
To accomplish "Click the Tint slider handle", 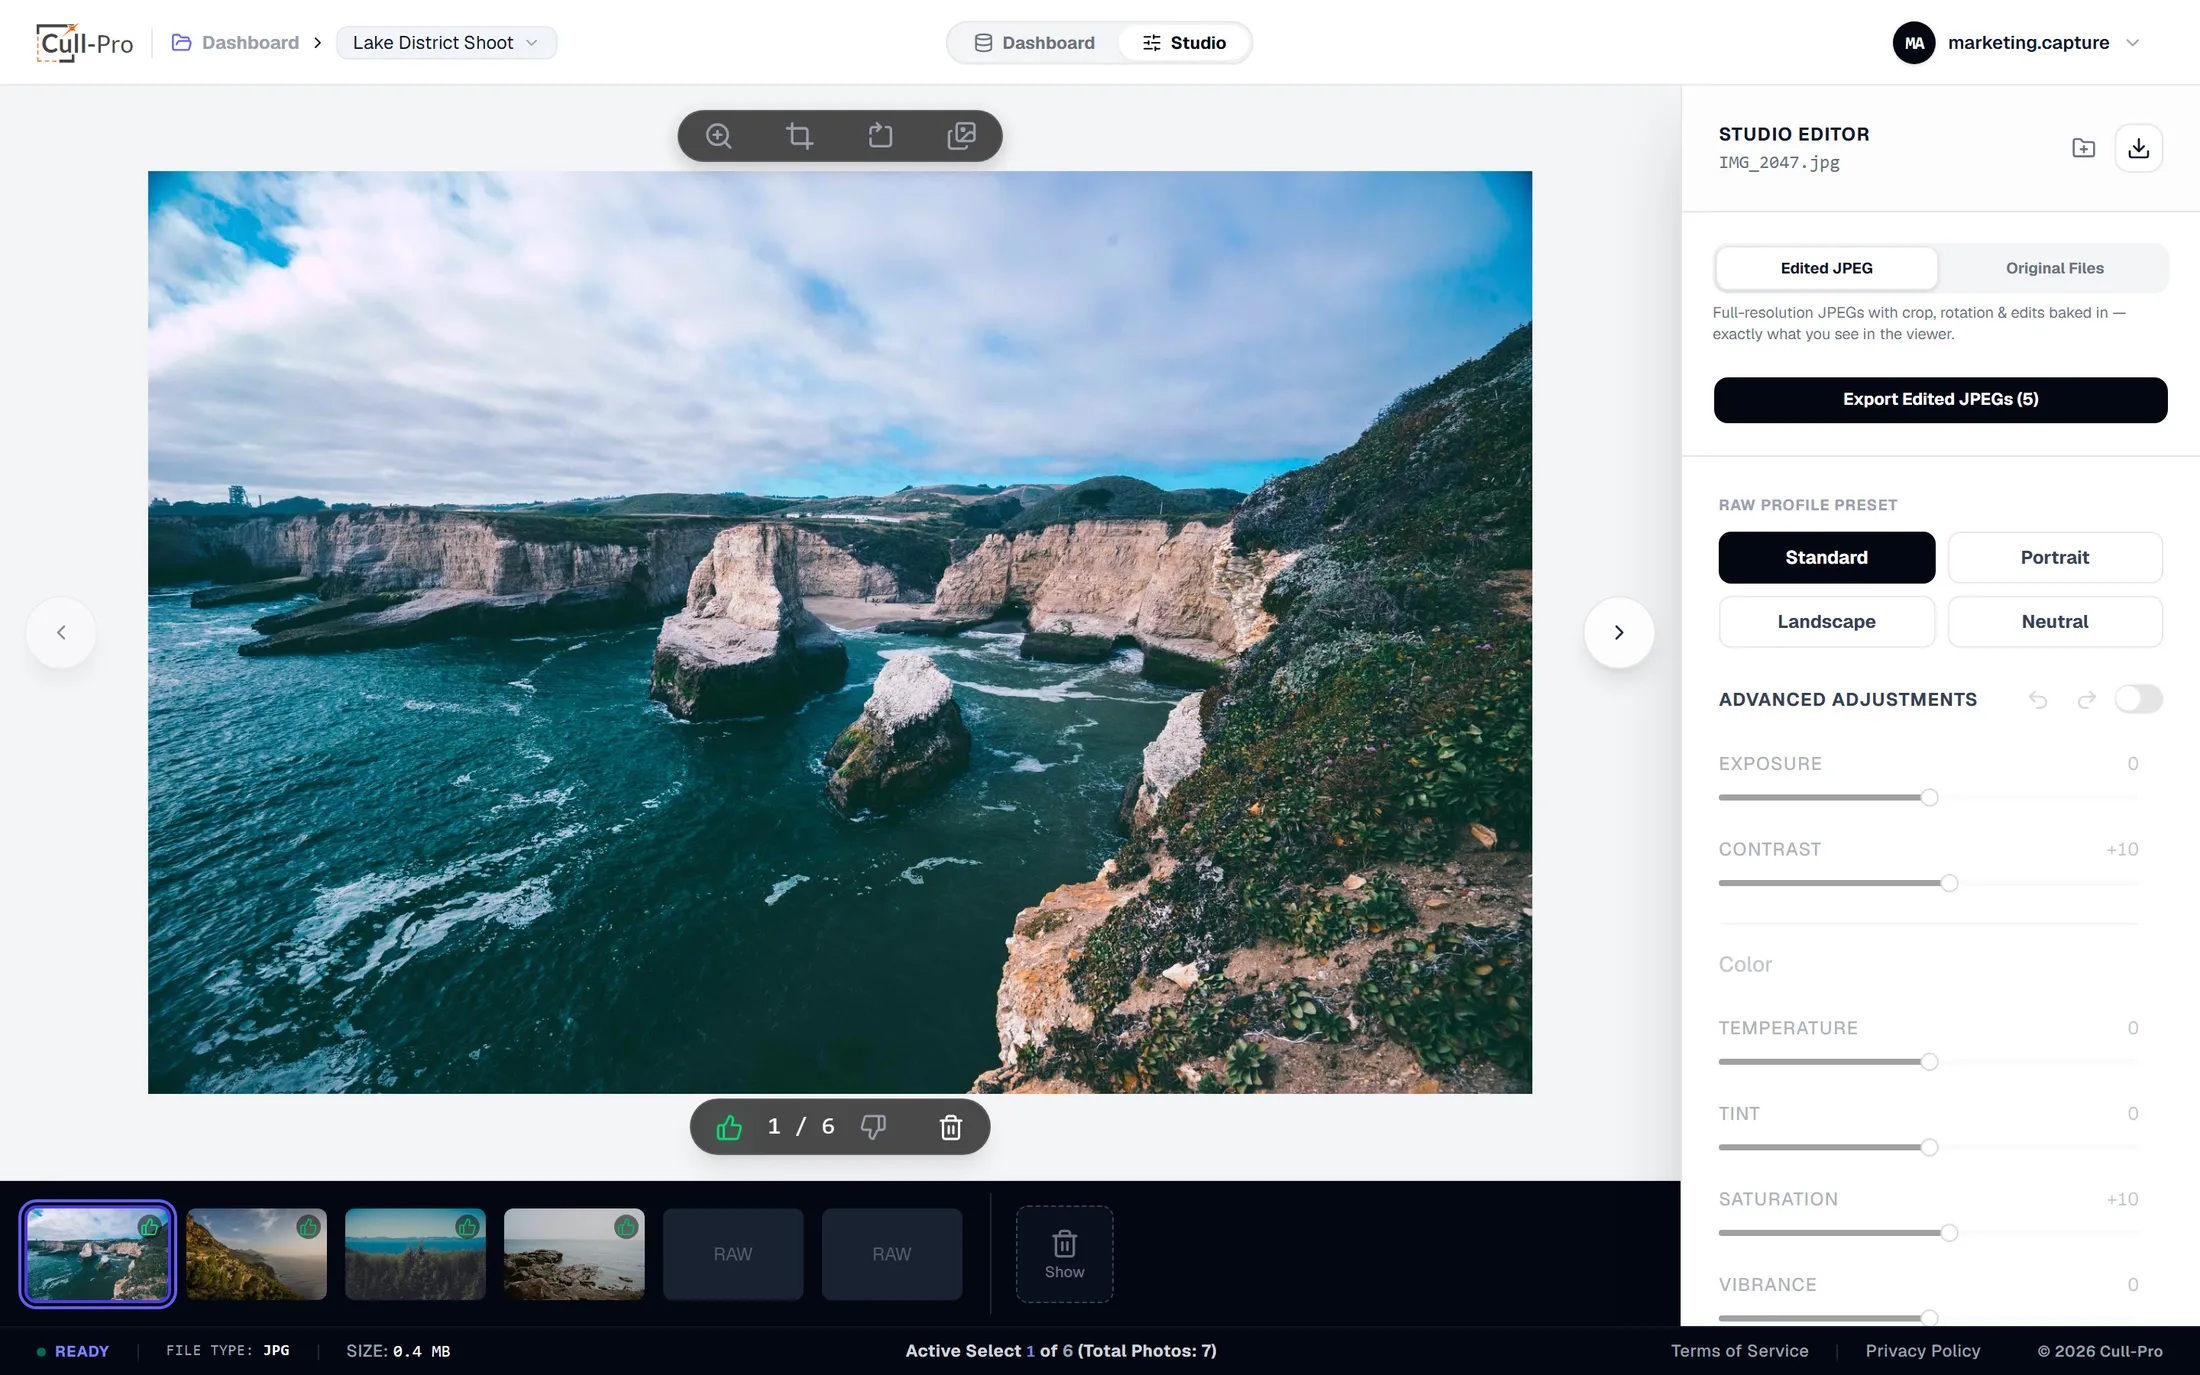I will pyautogui.click(x=1929, y=1147).
